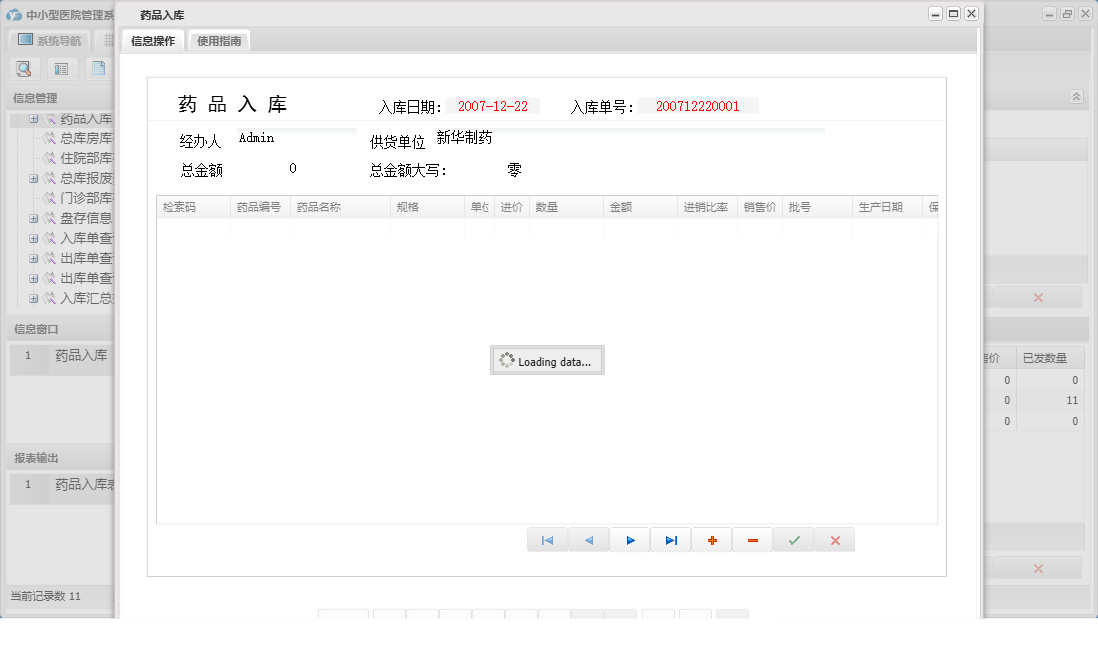Screen dimensions: 1098x655
Task: Confirm the entry with green checkmark icon
Action: pyautogui.click(x=793, y=539)
